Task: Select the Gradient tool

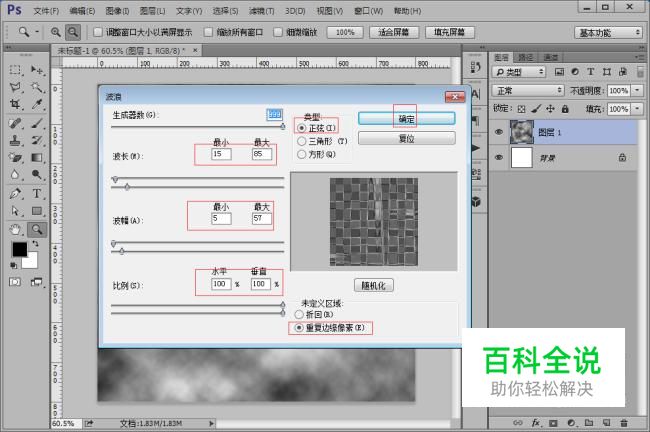Action: [37, 158]
